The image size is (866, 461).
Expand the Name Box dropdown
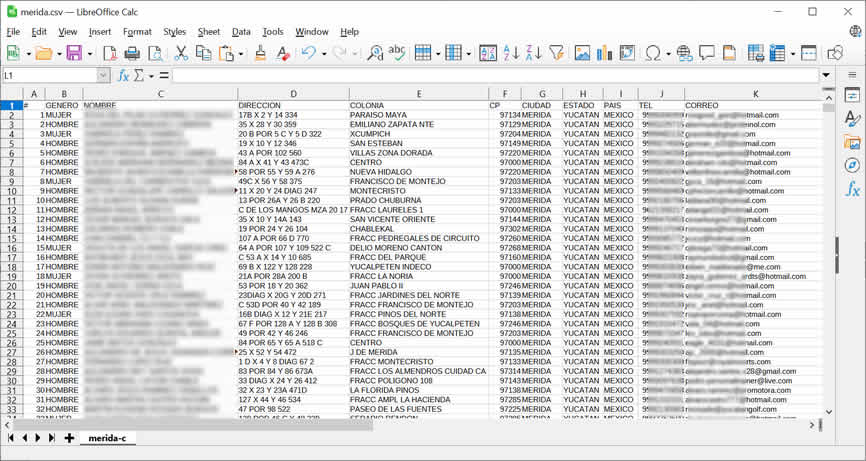click(x=103, y=76)
